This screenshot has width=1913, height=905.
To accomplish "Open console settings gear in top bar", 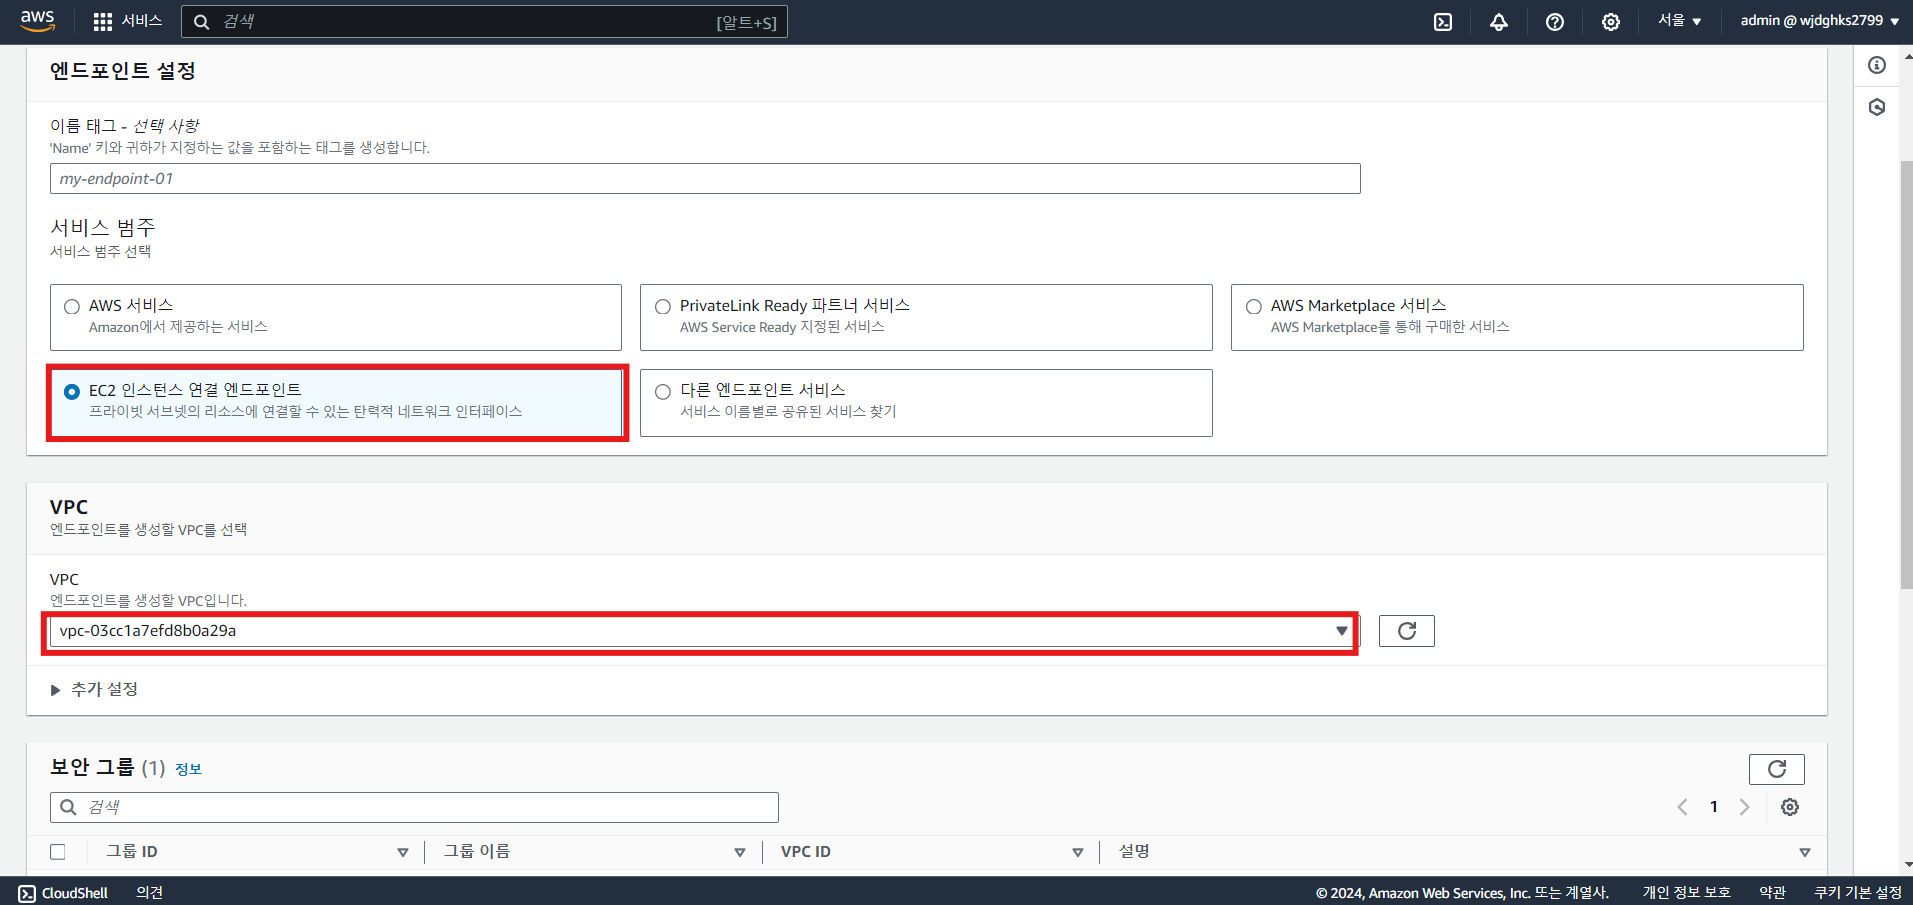I will (x=1611, y=22).
